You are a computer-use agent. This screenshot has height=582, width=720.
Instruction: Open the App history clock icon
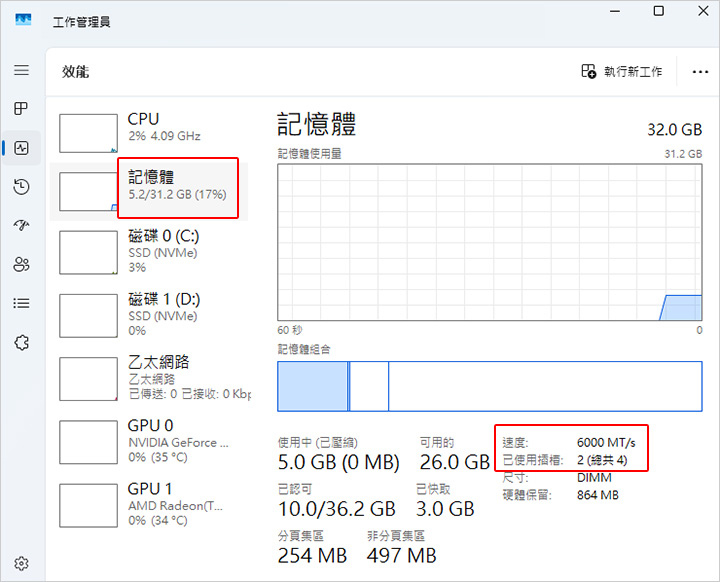click(21, 186)
